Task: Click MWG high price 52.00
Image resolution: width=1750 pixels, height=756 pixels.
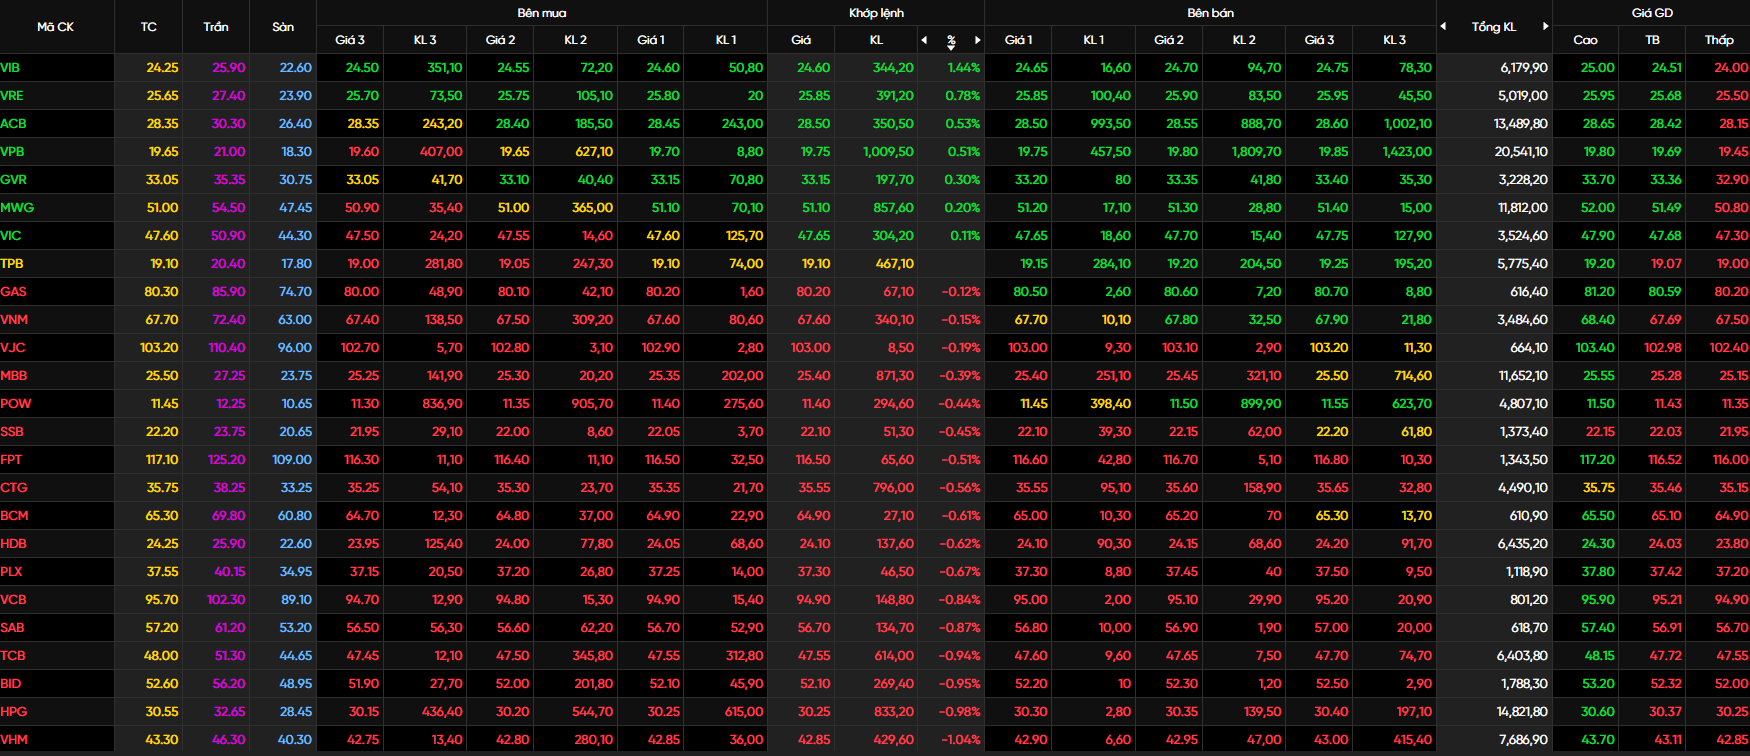Action: [1597, 208]
